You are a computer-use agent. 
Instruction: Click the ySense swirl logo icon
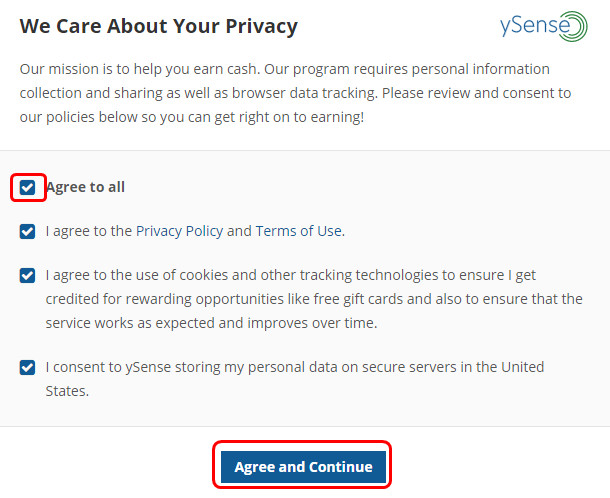(571, 26)
